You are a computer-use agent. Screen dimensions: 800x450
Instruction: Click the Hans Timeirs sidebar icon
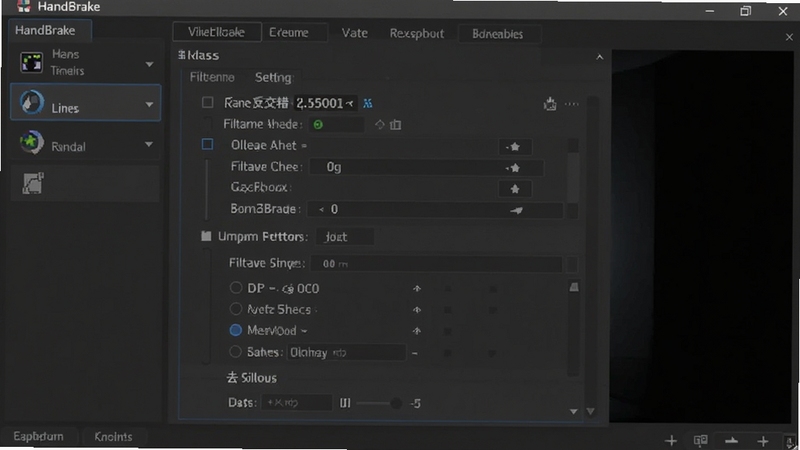click(31, 62)
